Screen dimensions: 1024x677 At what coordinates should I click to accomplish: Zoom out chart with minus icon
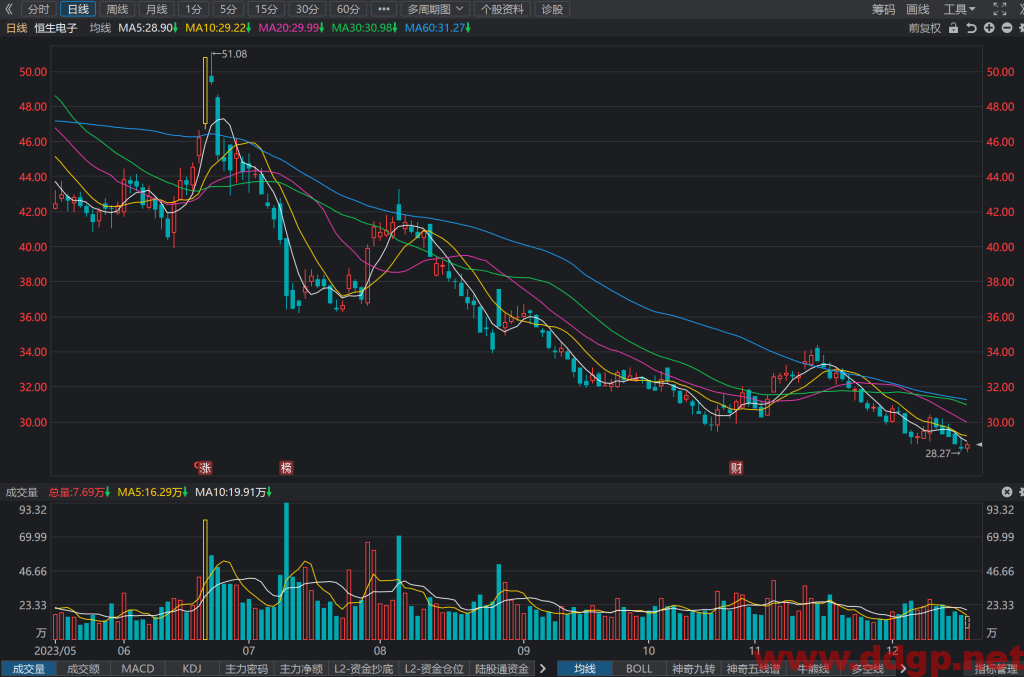click(x=1006, y=28)
